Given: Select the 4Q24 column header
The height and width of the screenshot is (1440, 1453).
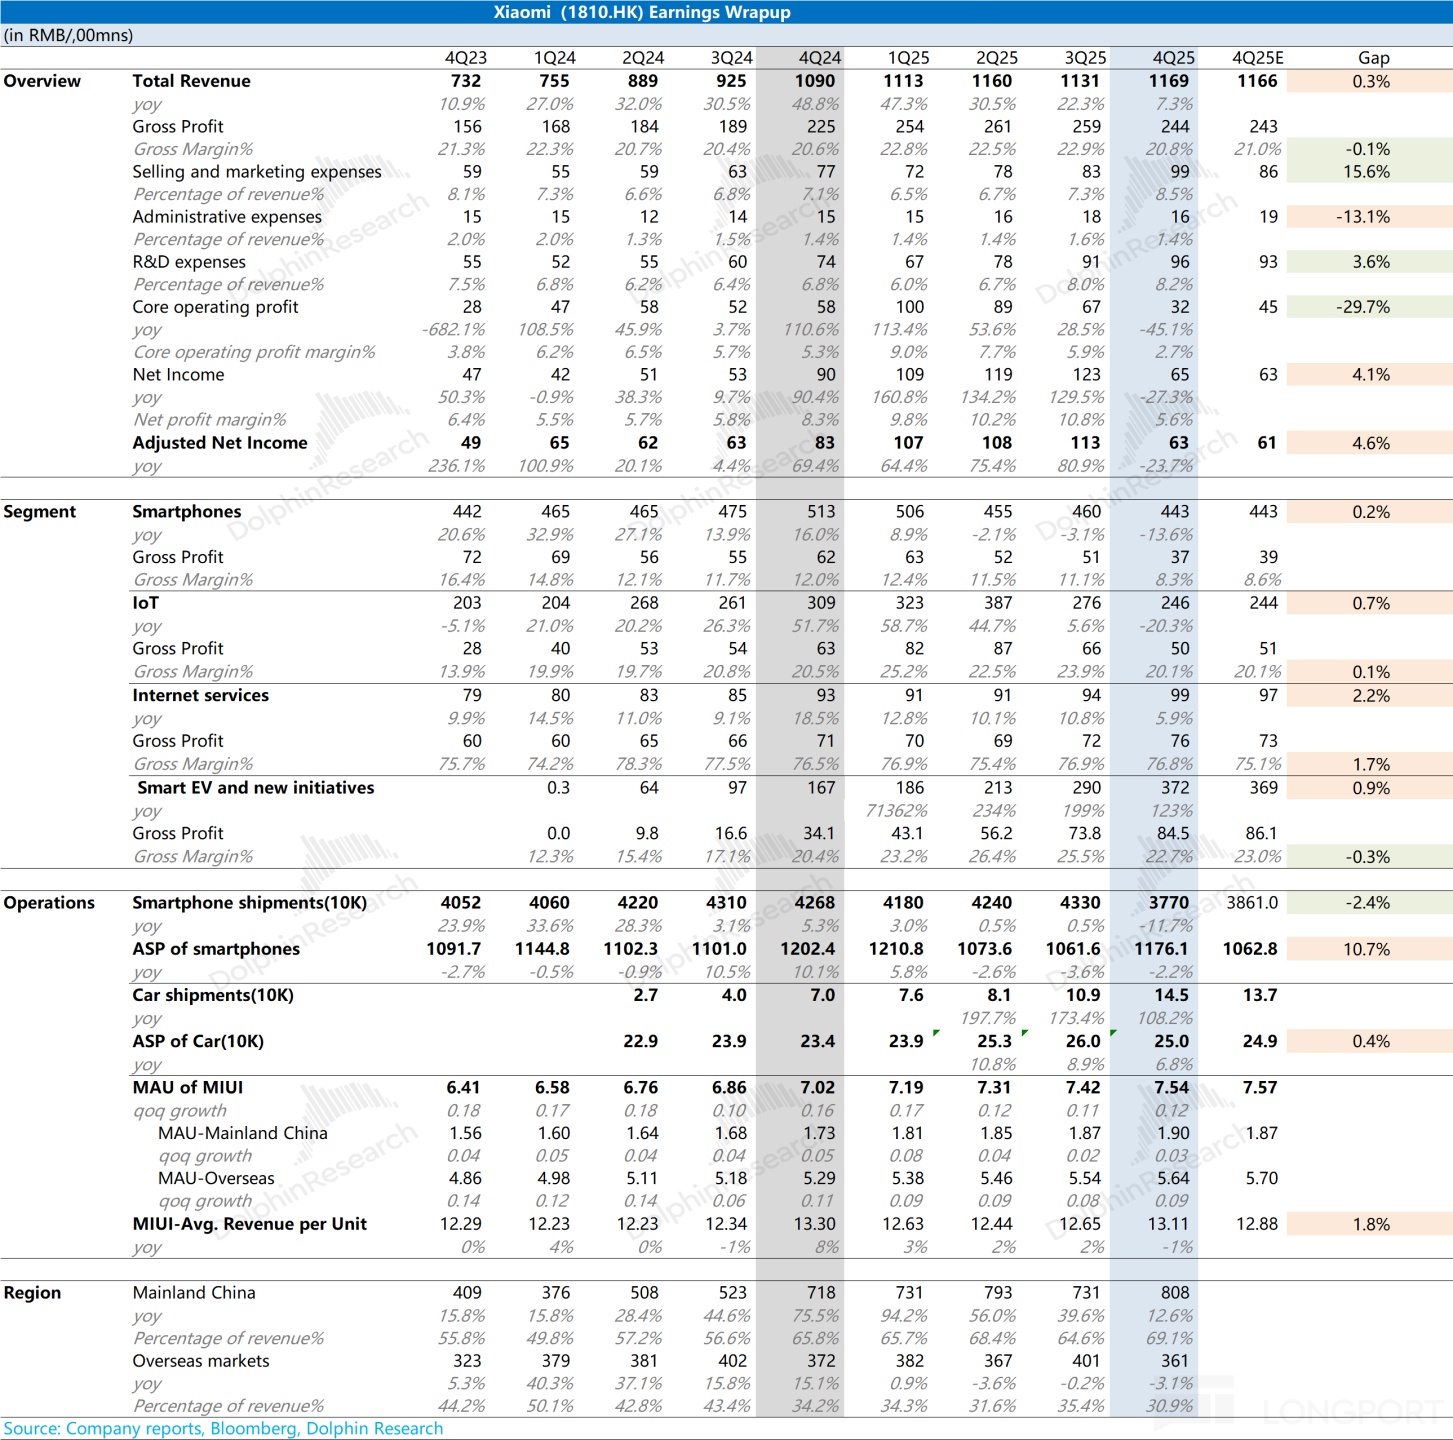Looking at the screenshot, I should pyautogui.click(x=819, y=58).
